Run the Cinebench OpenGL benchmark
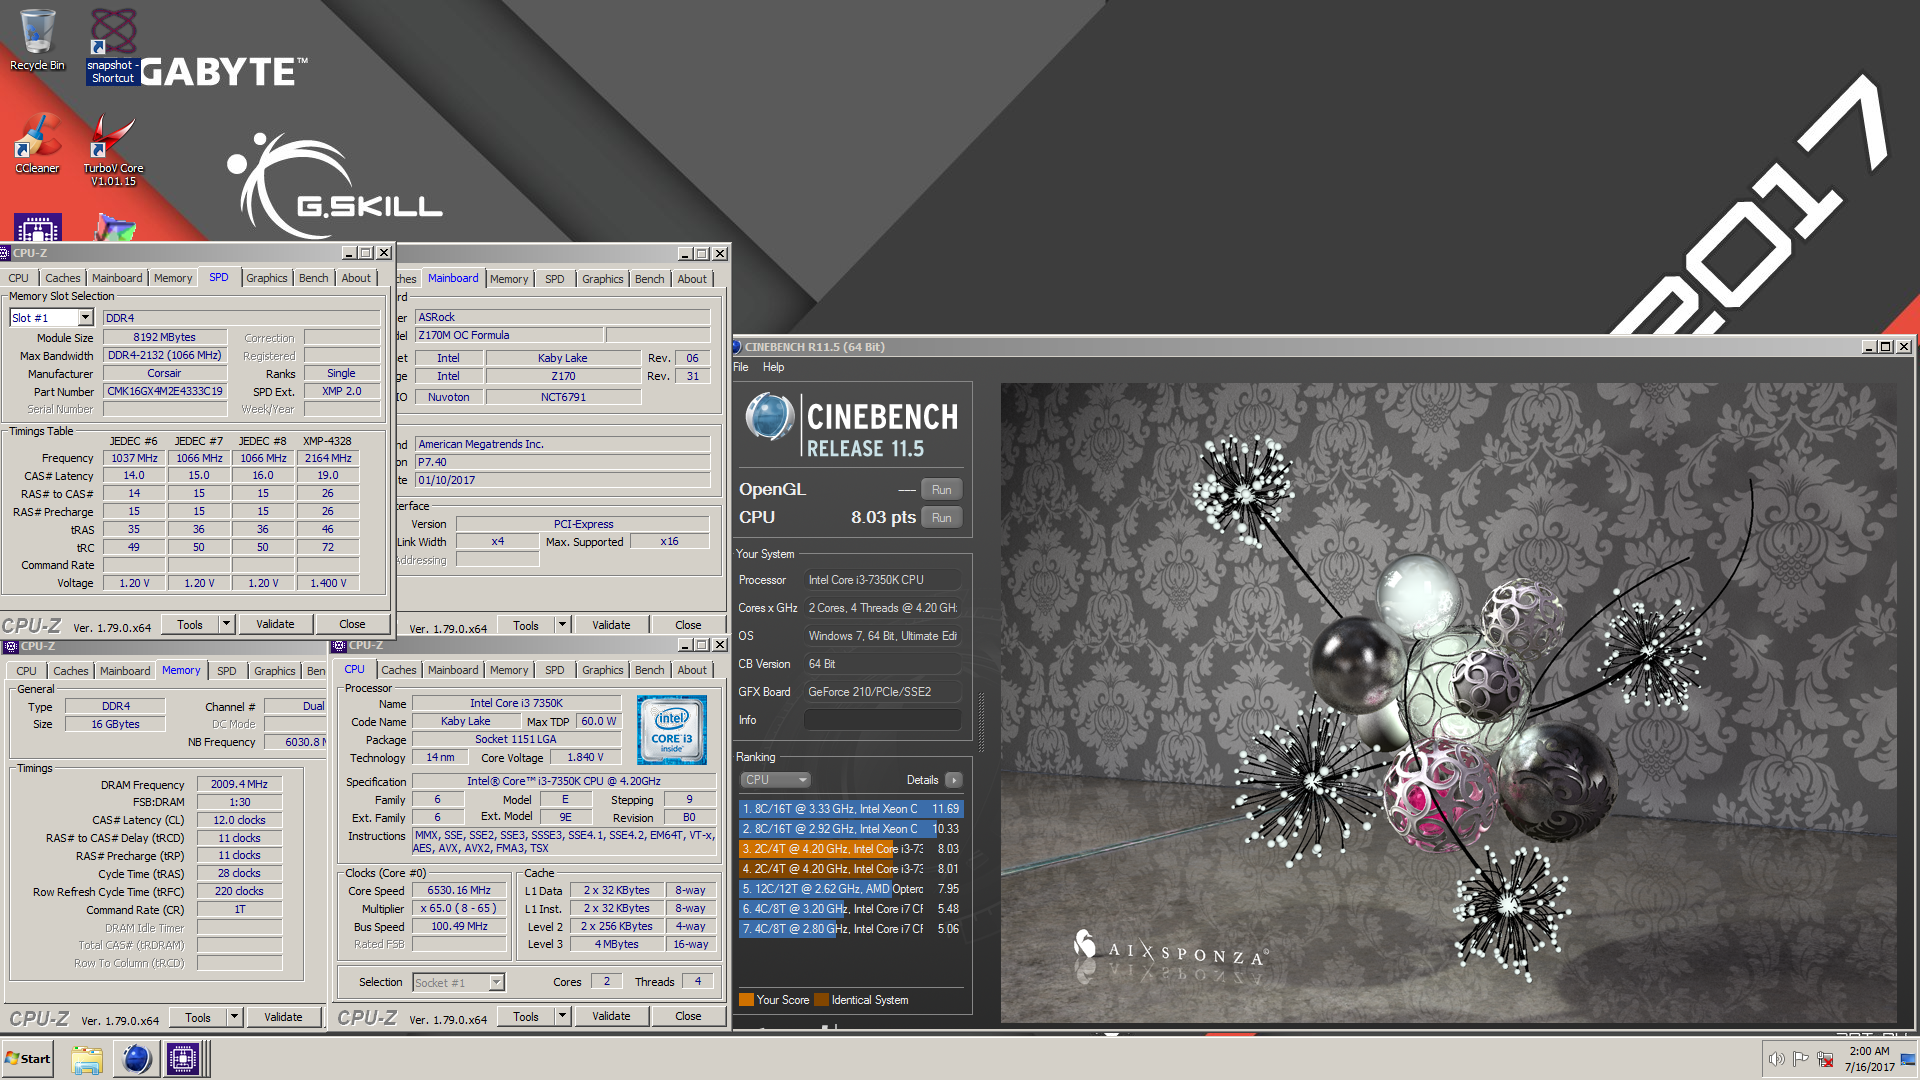This screenshot has height=1080, width=1920. tap(941, 489)
